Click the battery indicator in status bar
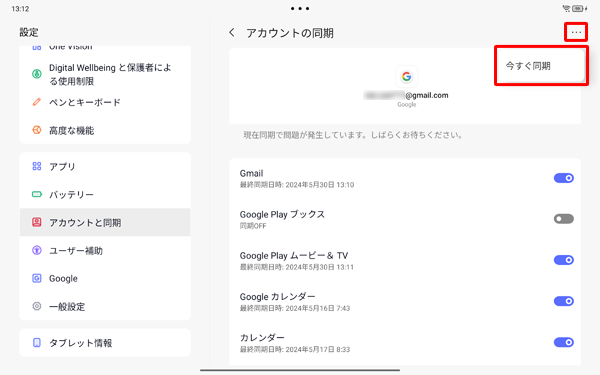The image size is (600, 375). [x=578, y=8]
